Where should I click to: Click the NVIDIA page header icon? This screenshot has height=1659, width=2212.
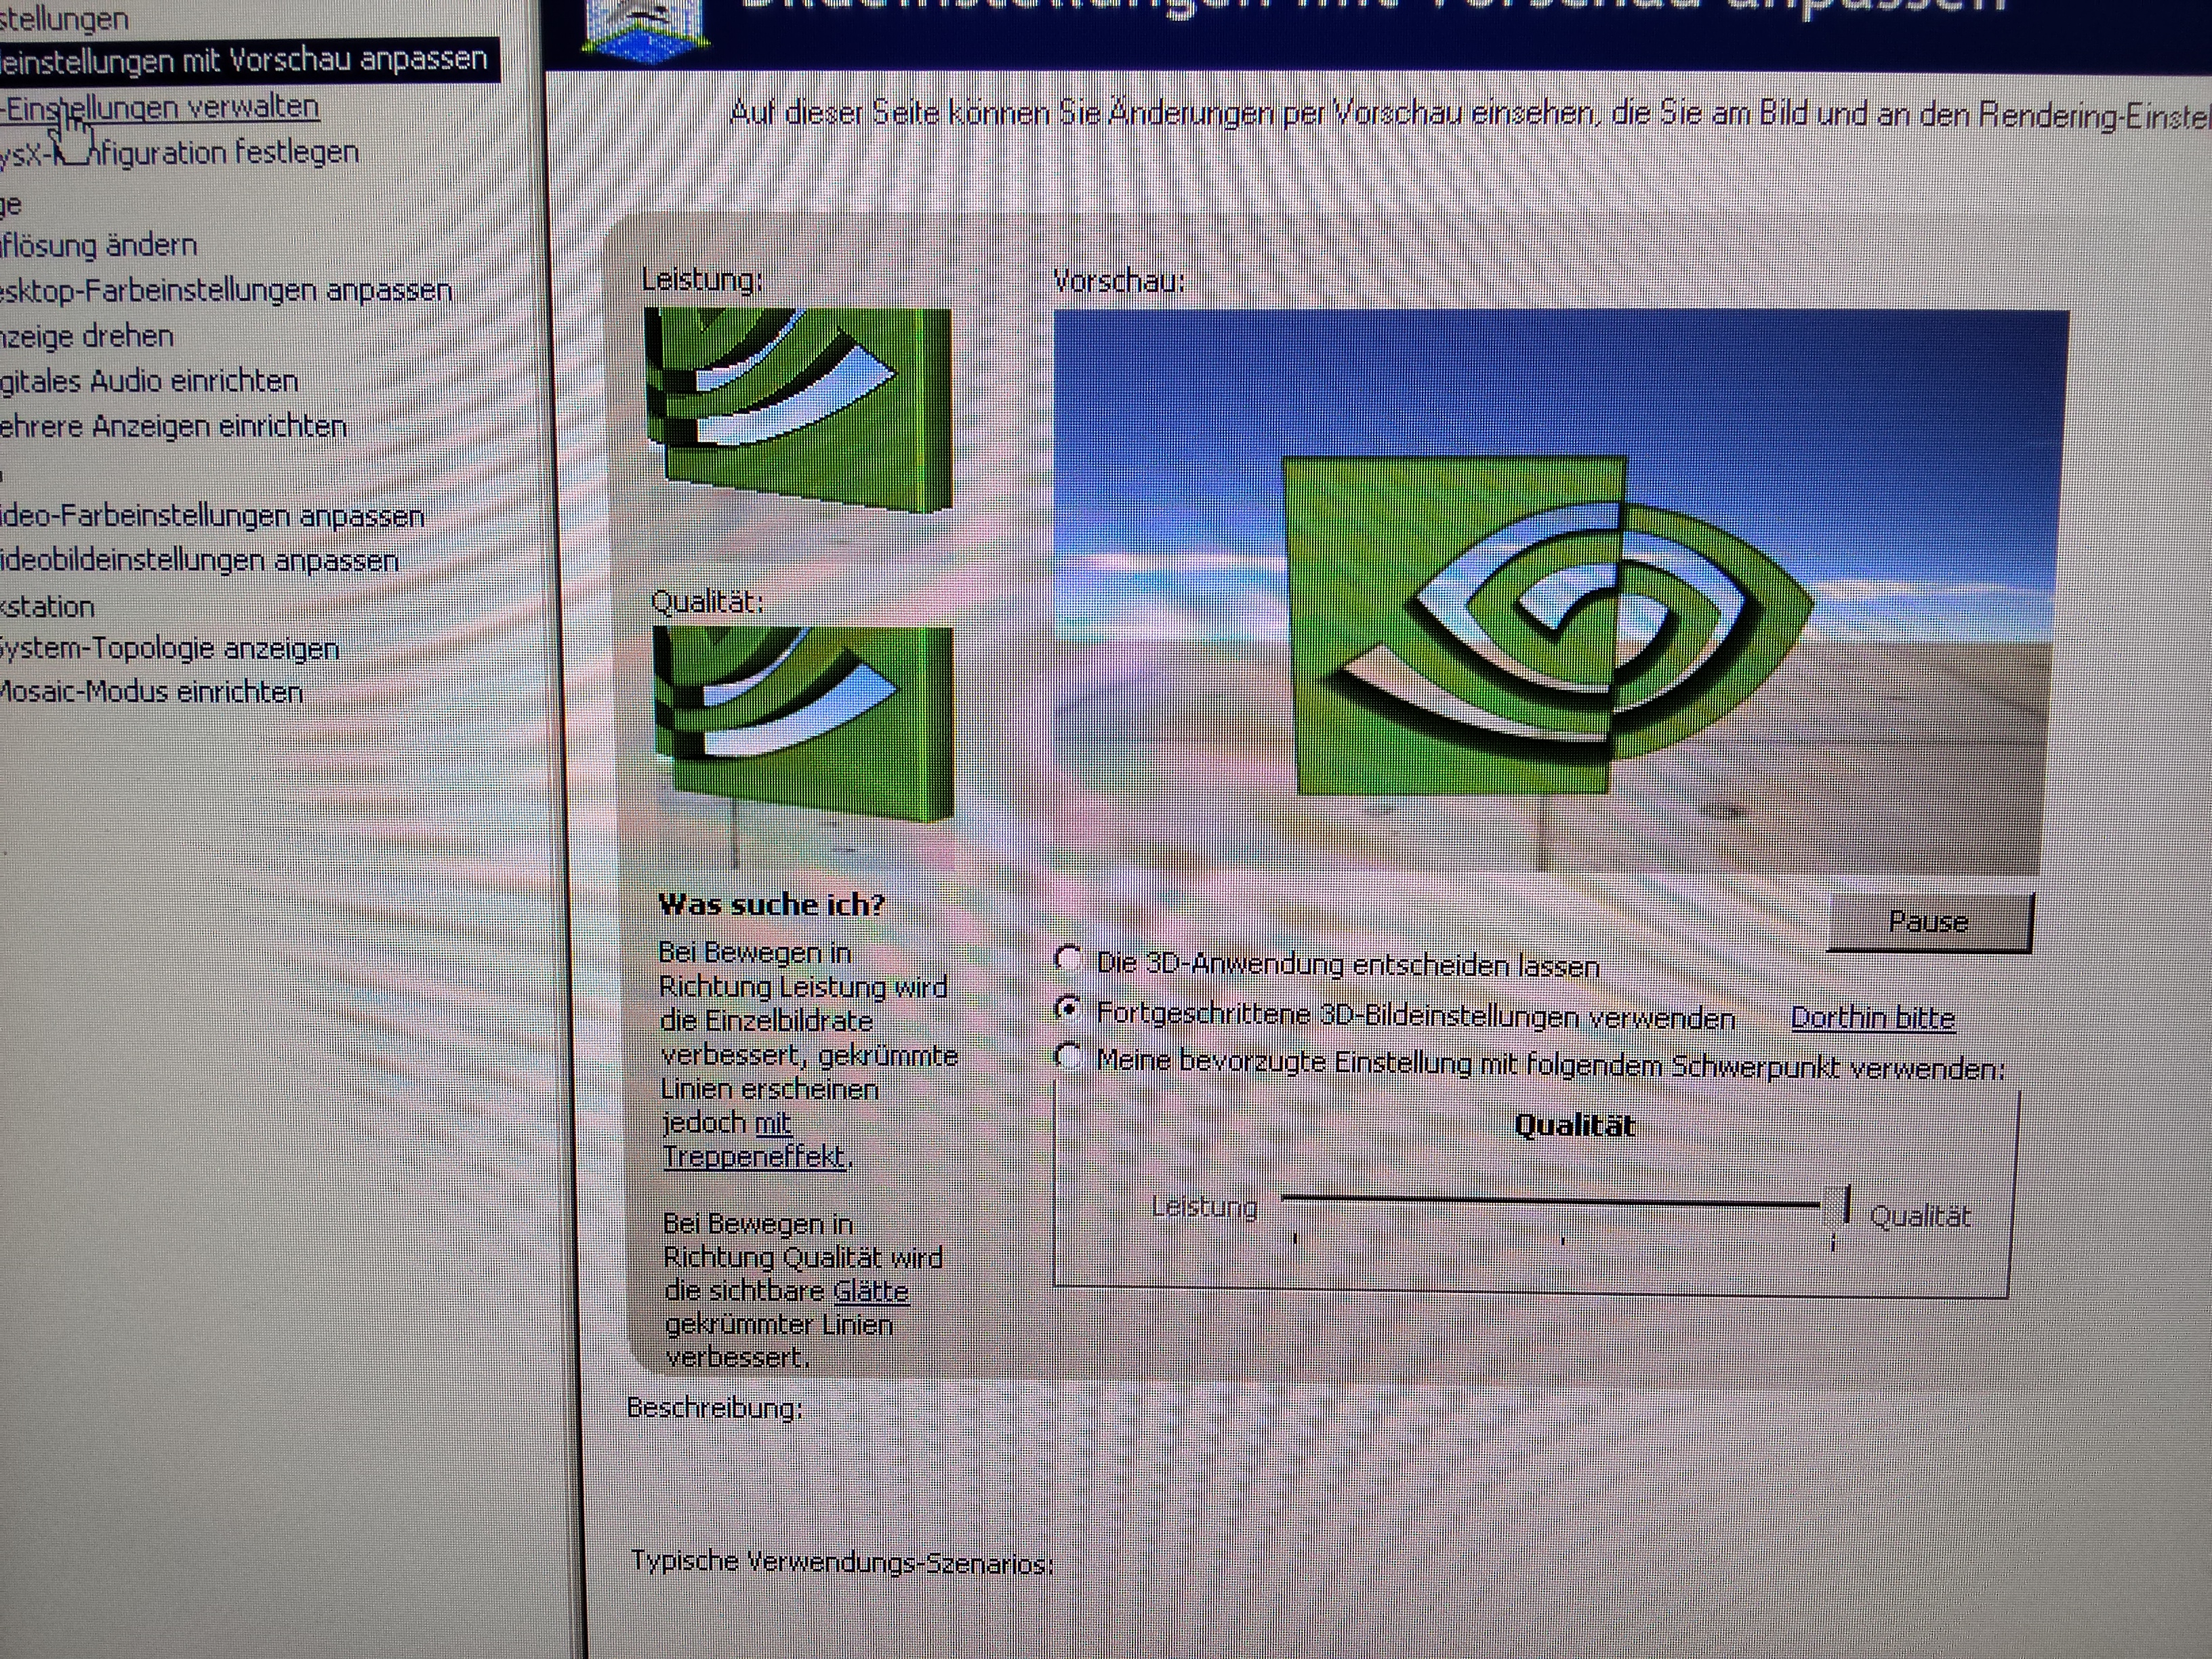[646, 30]
